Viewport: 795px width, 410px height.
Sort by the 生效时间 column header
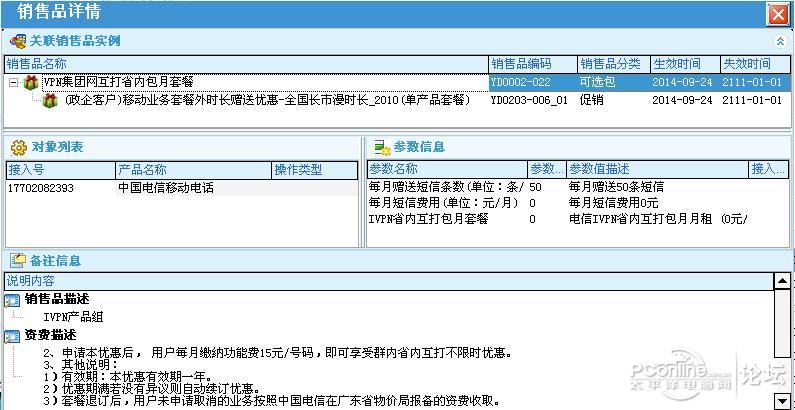point(685,64)
